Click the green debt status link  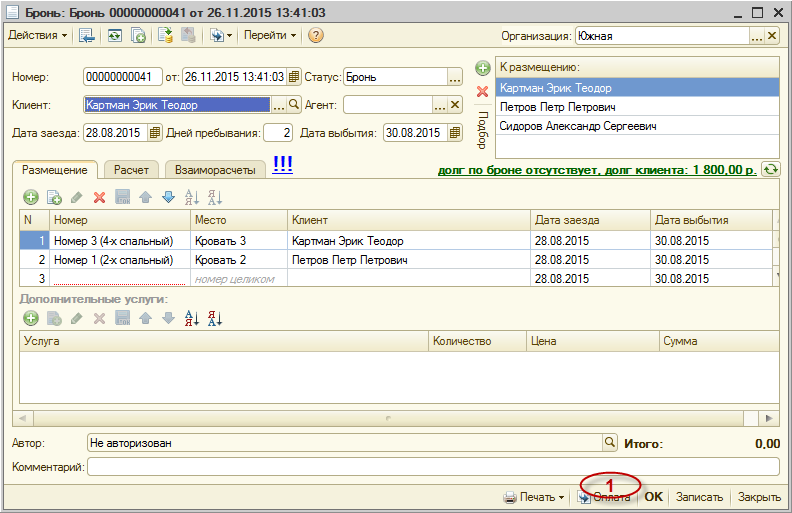coord(597,170)
